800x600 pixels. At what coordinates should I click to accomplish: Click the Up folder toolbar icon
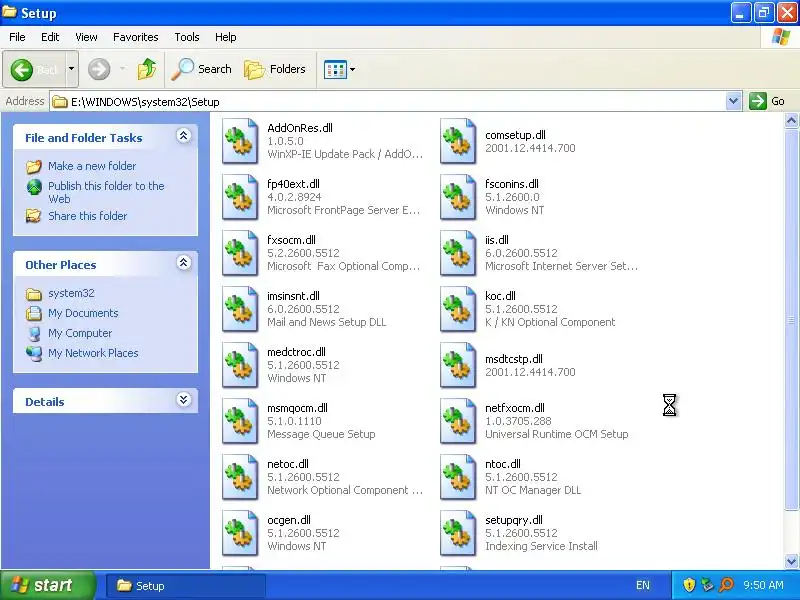[147, 69]
